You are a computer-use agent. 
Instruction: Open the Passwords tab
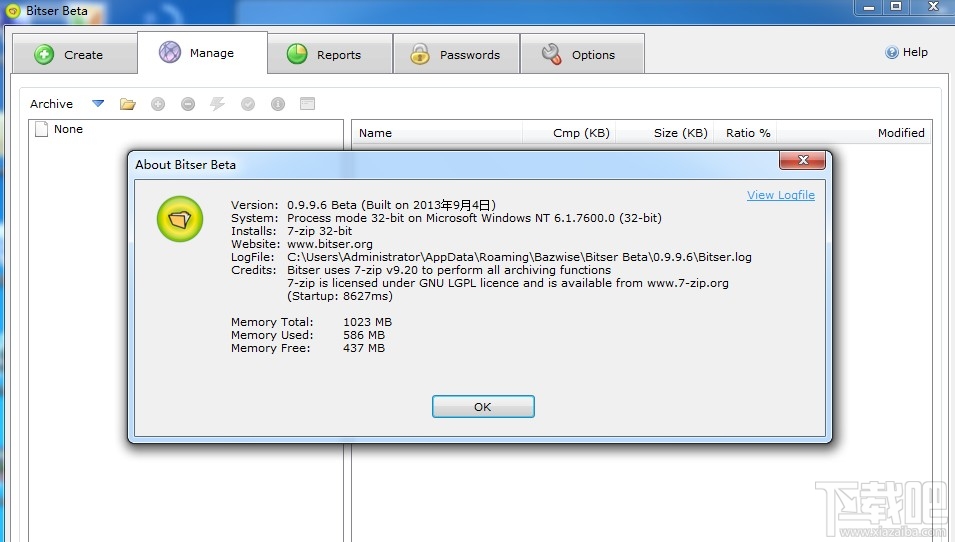[456, 55]
